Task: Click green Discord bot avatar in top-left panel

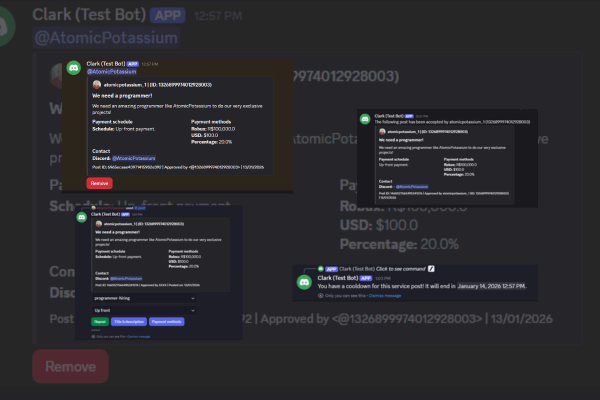Action: 74,68
